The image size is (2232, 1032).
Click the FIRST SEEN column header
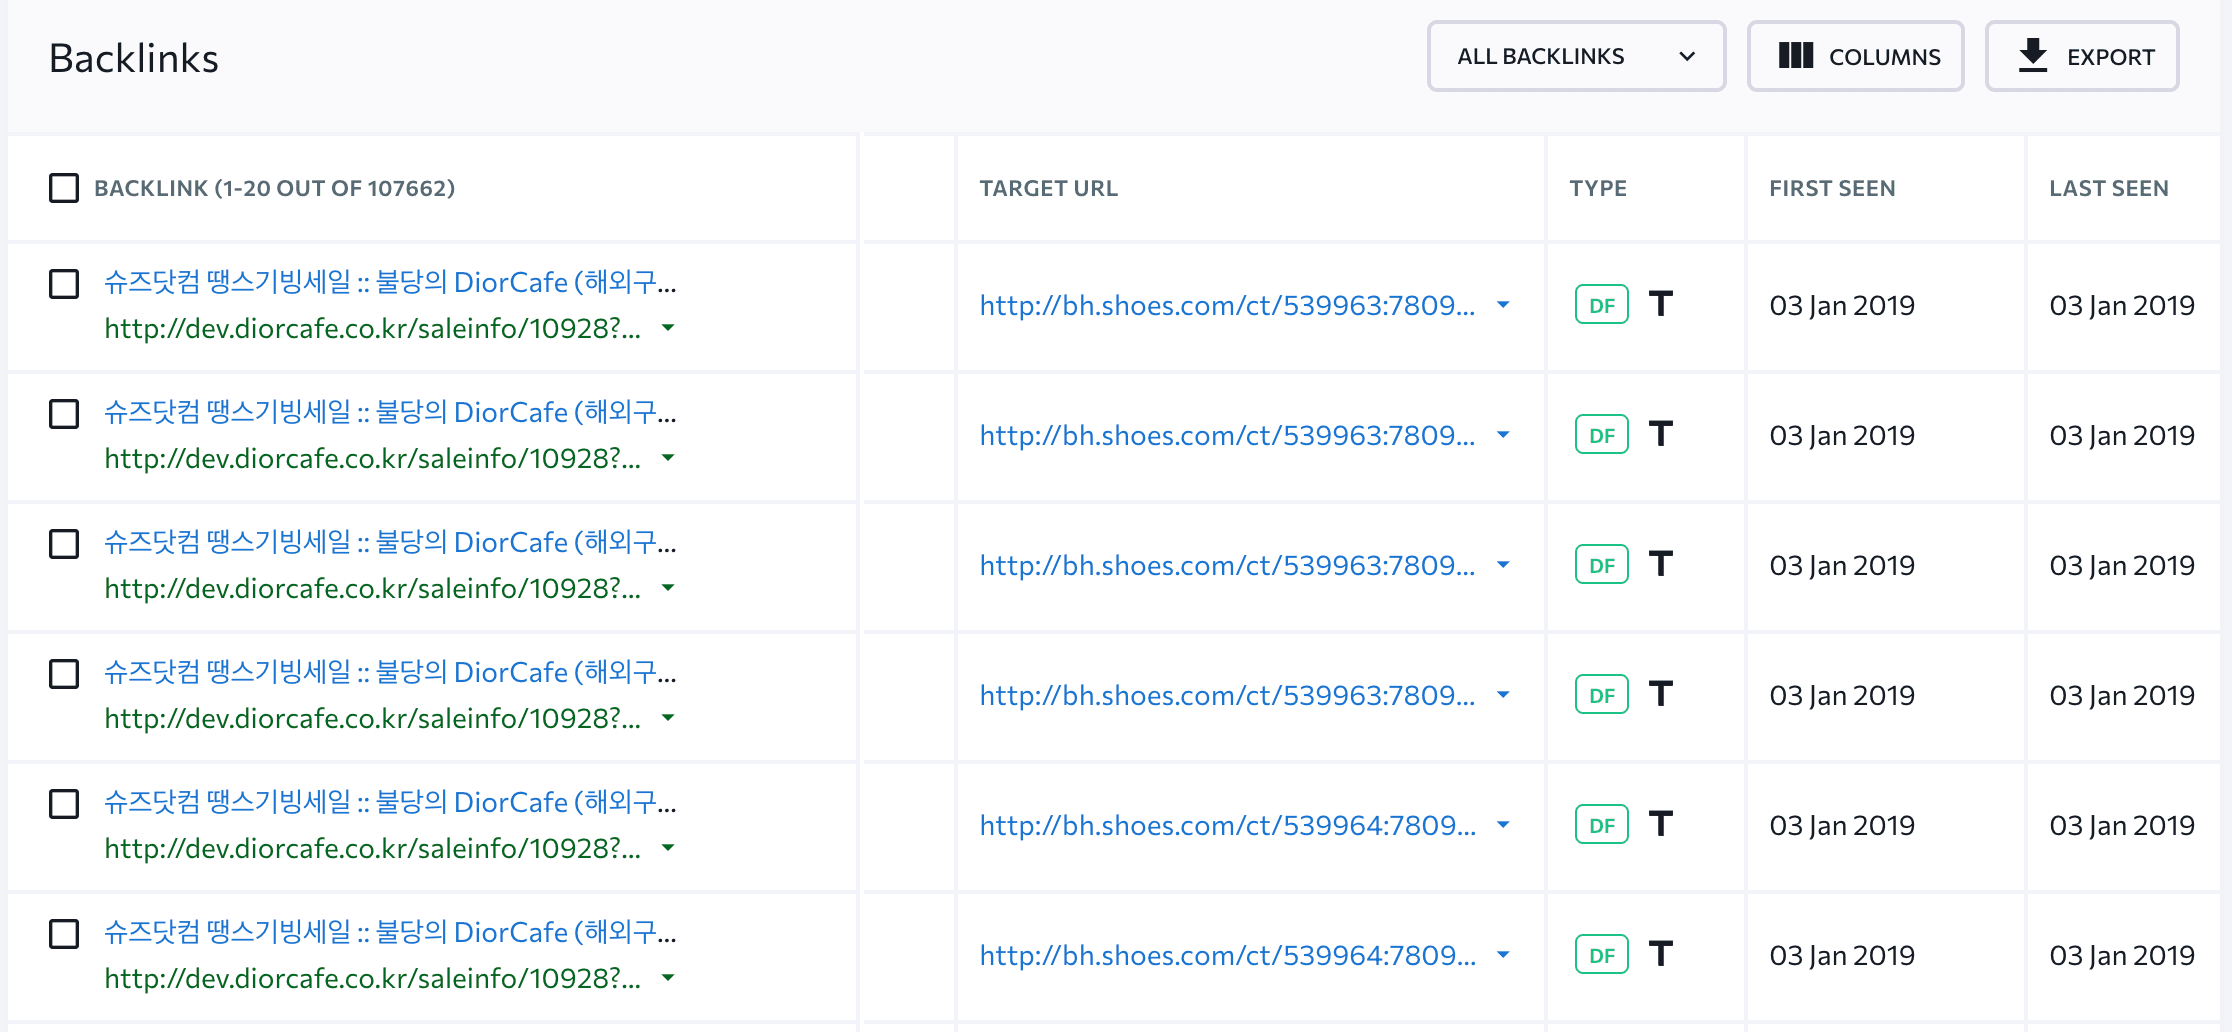click(x=1832, y=188)
